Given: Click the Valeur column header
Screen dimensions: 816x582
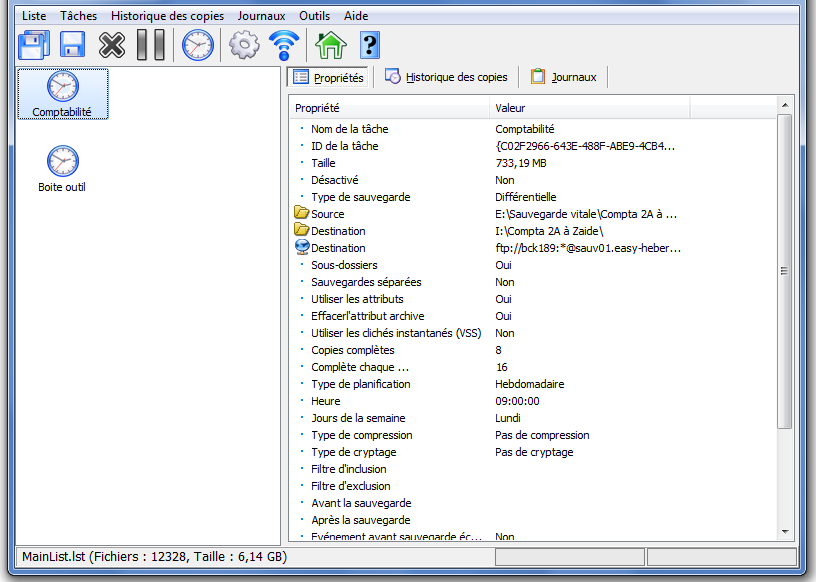Looking at the screenshot, I should [589, 108].
